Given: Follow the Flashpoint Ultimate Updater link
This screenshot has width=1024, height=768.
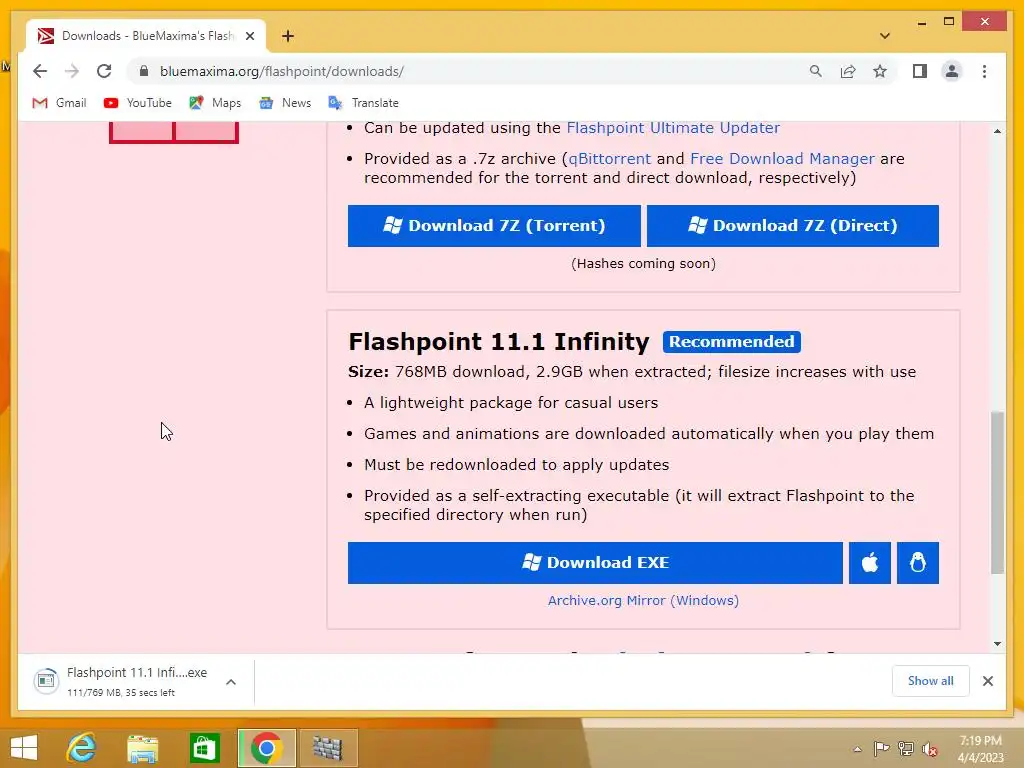Looking at the screenshot, I should coord(673,127).
